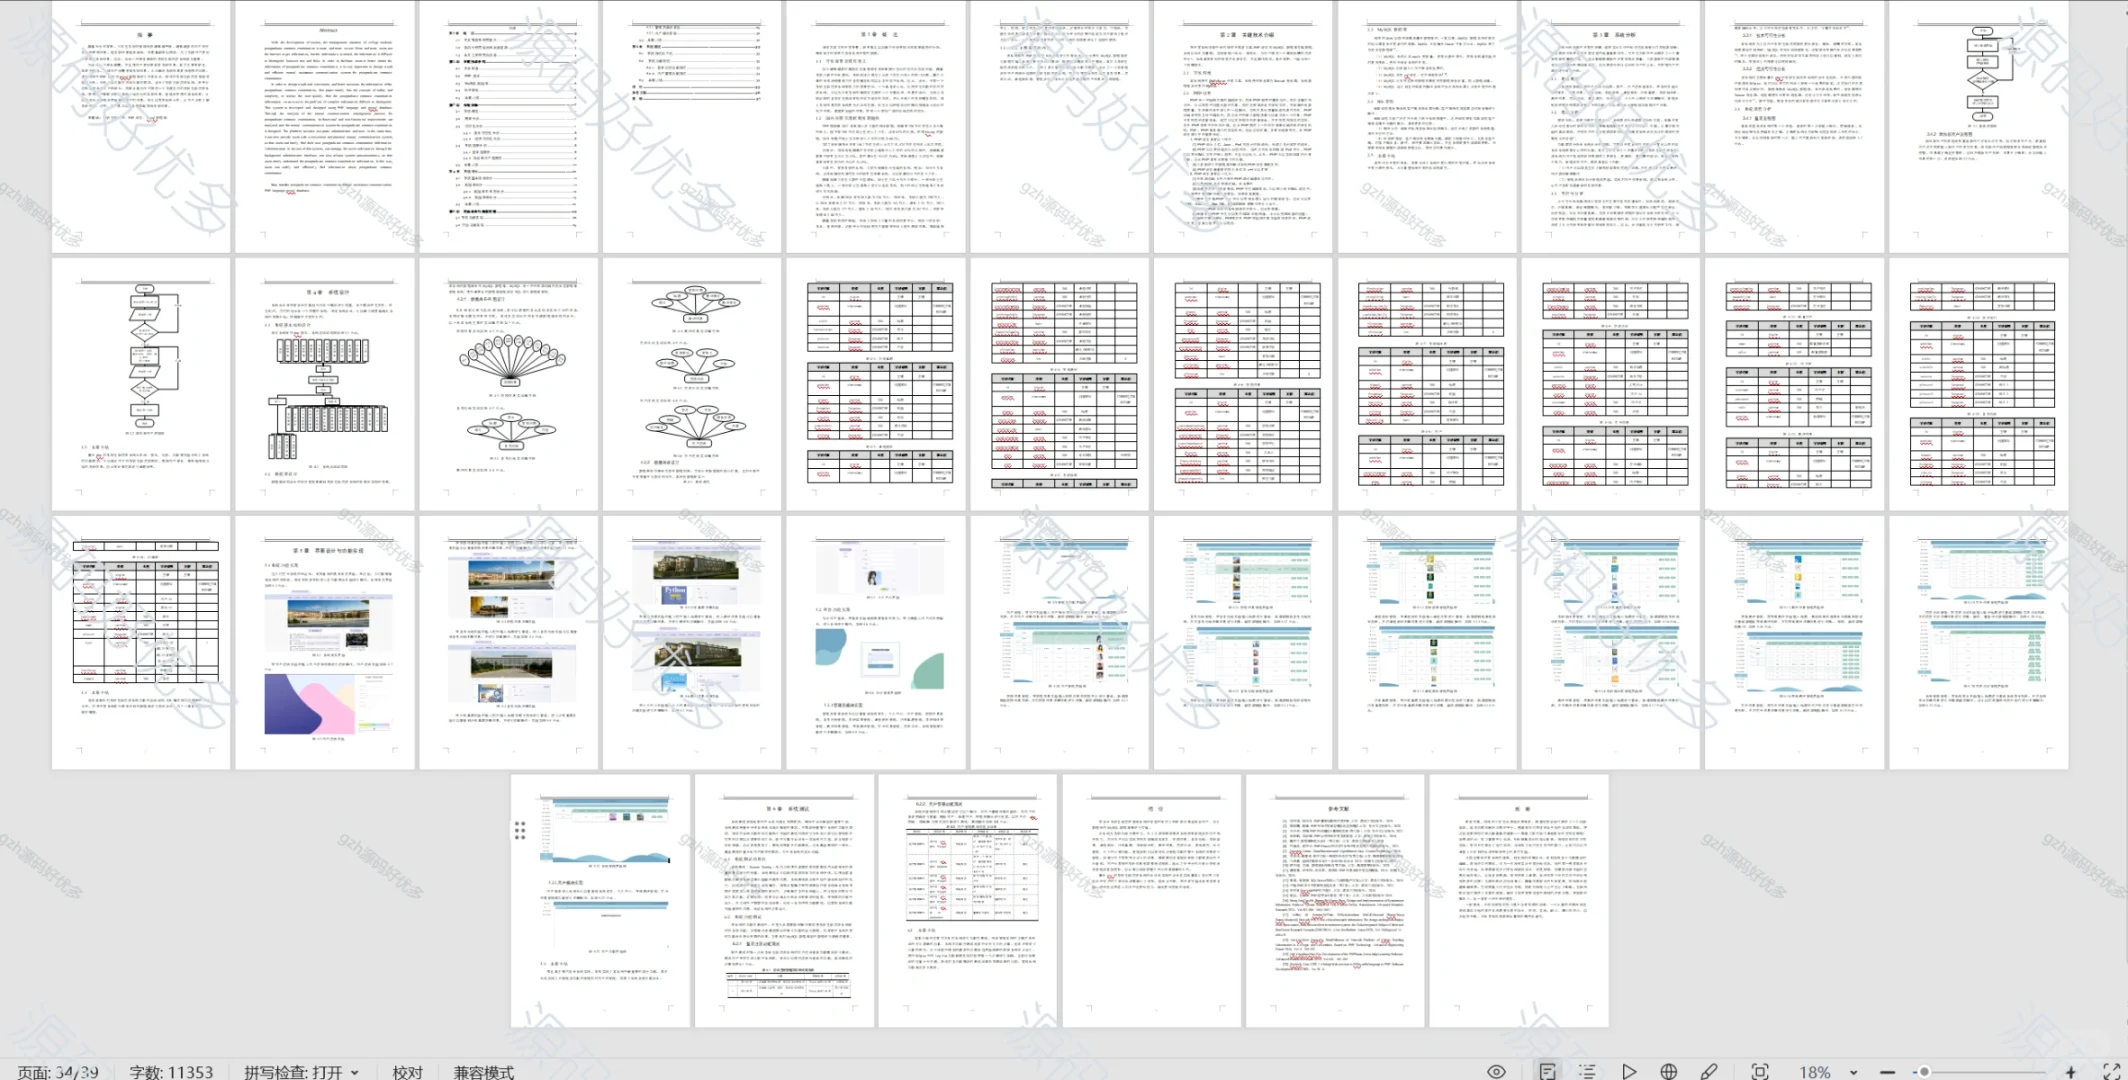Toggle spell check 拼写检查 status

[292, 1072]
